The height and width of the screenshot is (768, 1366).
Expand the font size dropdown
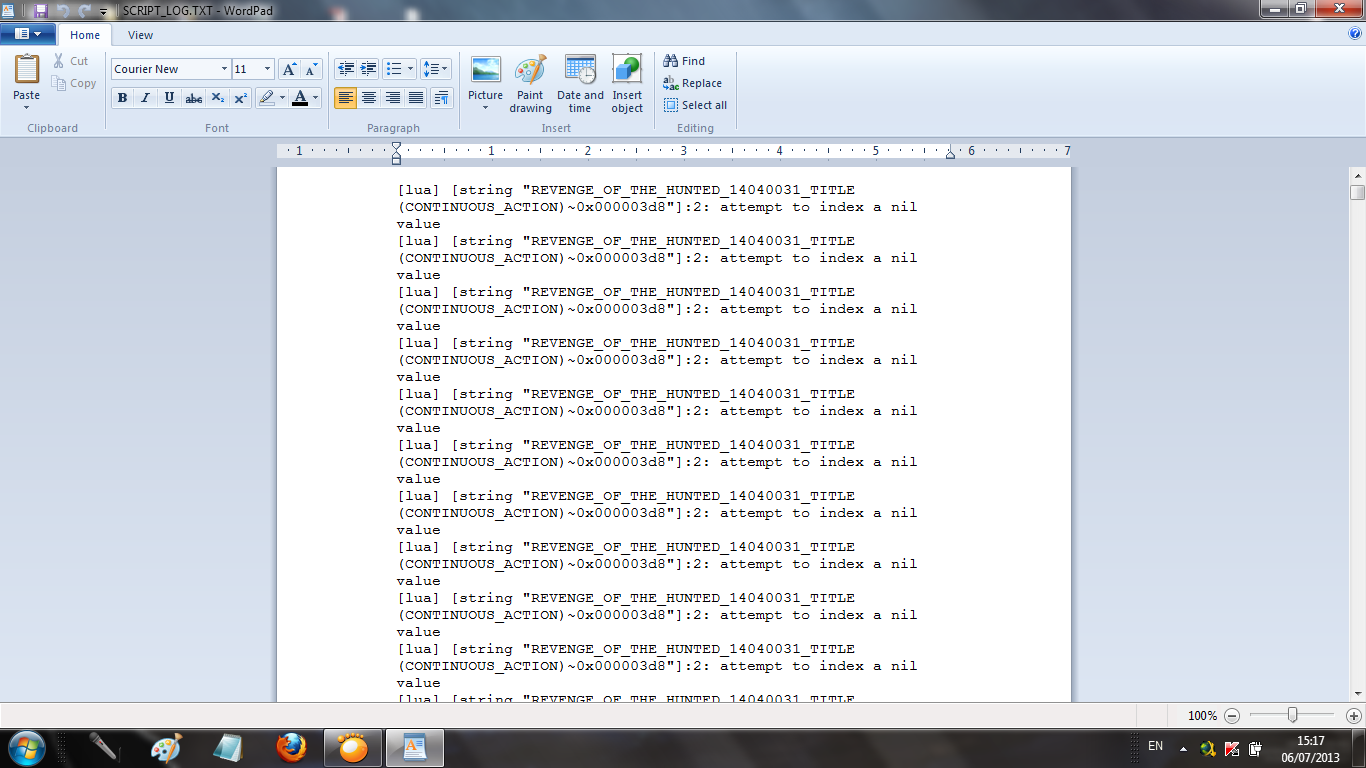(267, 69)
